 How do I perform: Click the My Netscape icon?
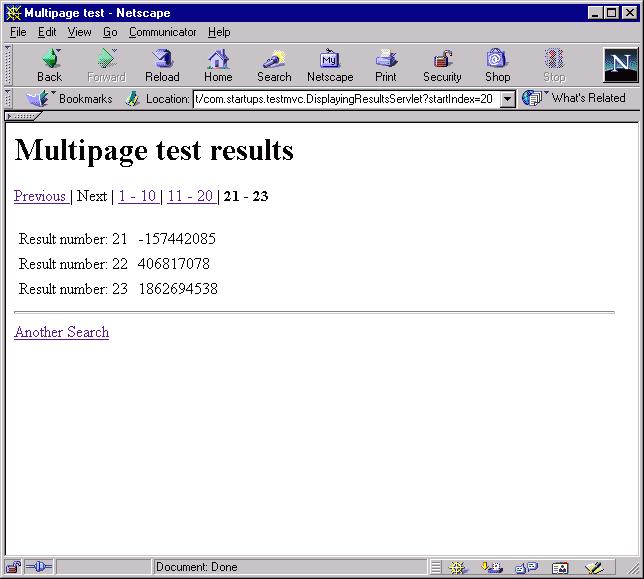coord(329,65)
